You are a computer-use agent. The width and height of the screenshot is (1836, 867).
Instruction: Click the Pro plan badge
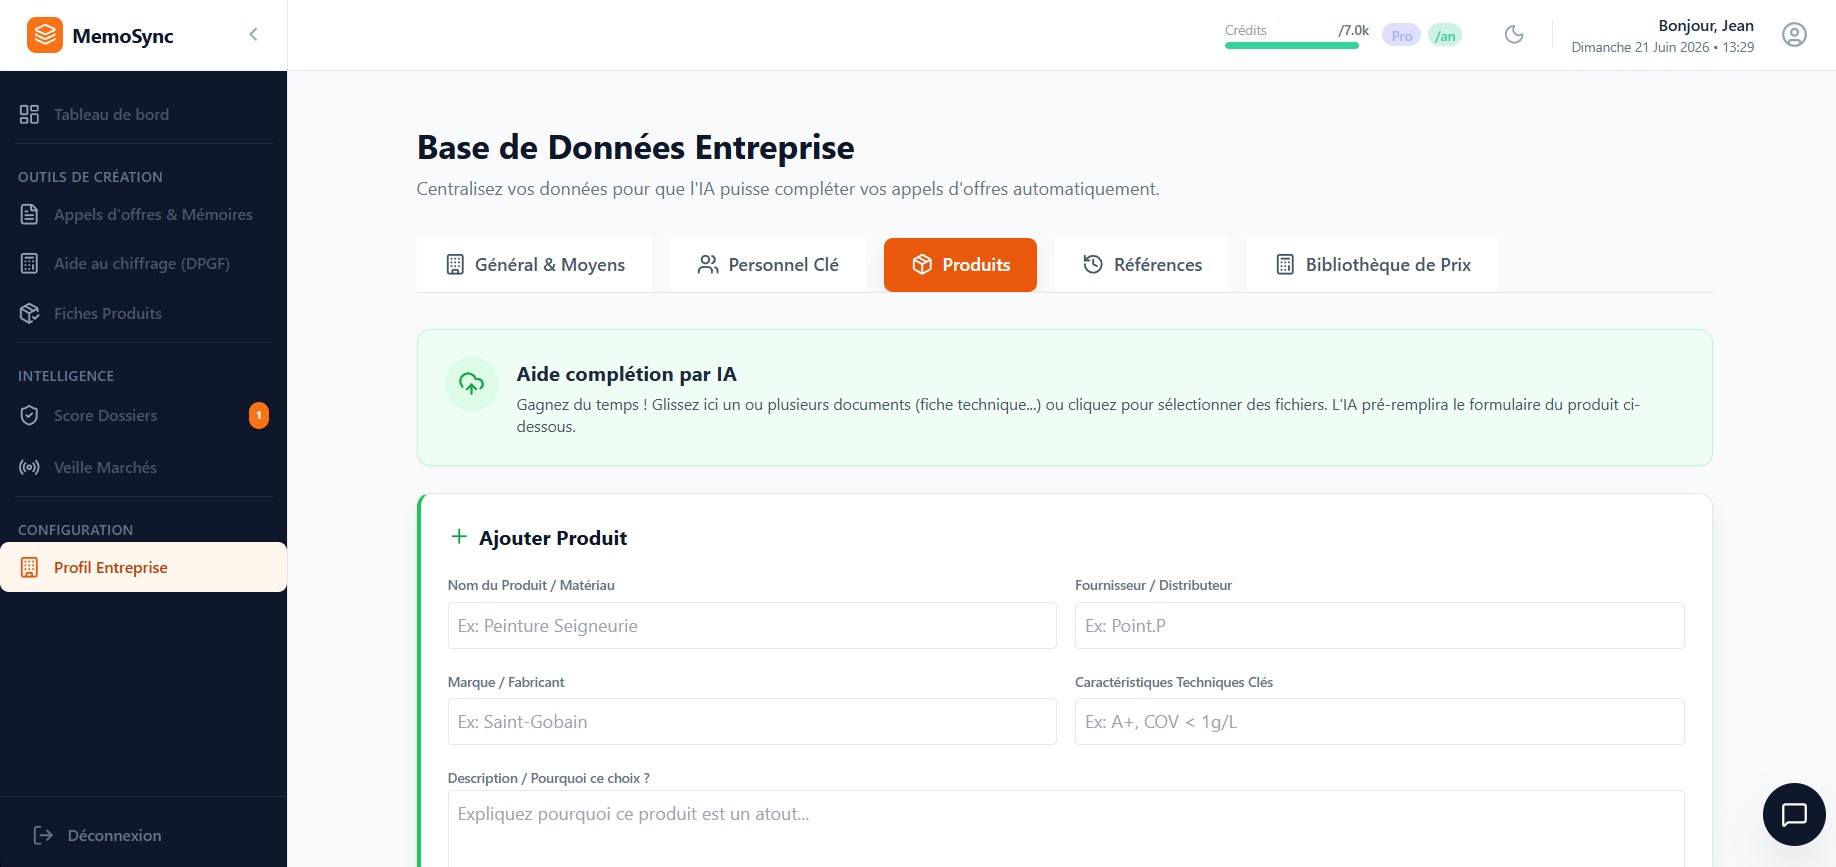point(1401,36)
